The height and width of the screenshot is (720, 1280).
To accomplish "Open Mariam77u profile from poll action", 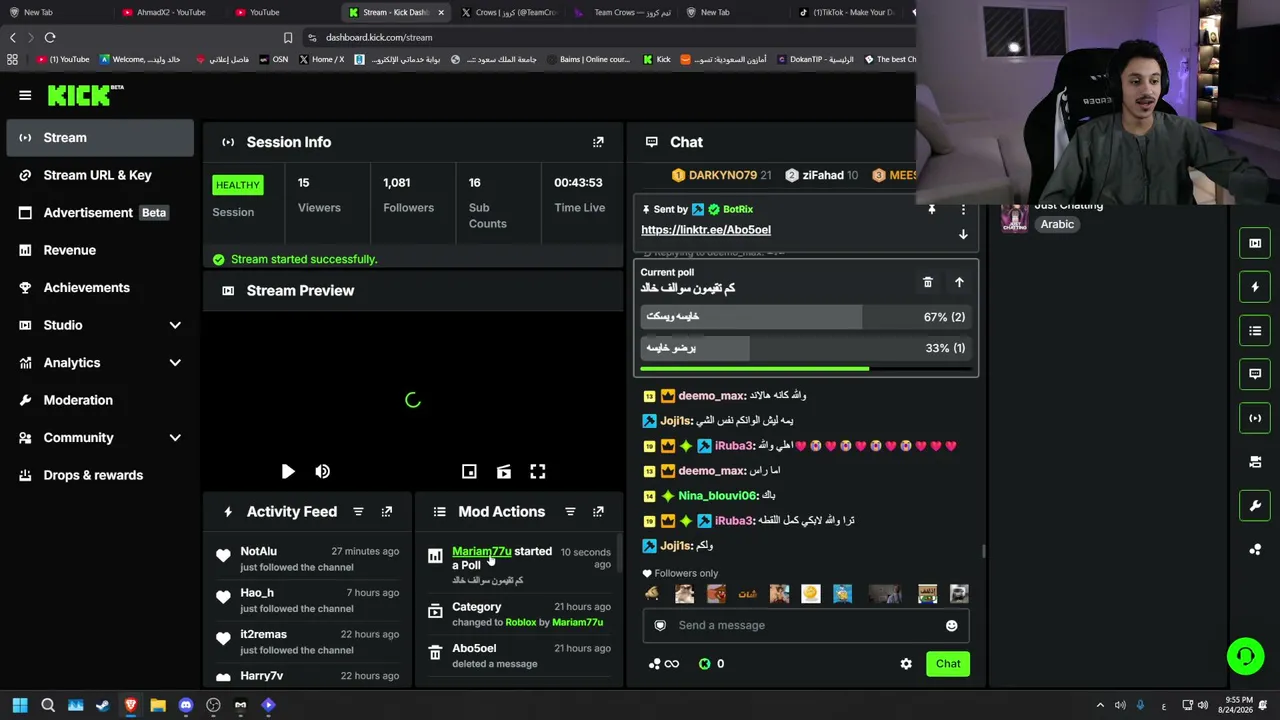I will pyautogui.click(x=481, y=551).
